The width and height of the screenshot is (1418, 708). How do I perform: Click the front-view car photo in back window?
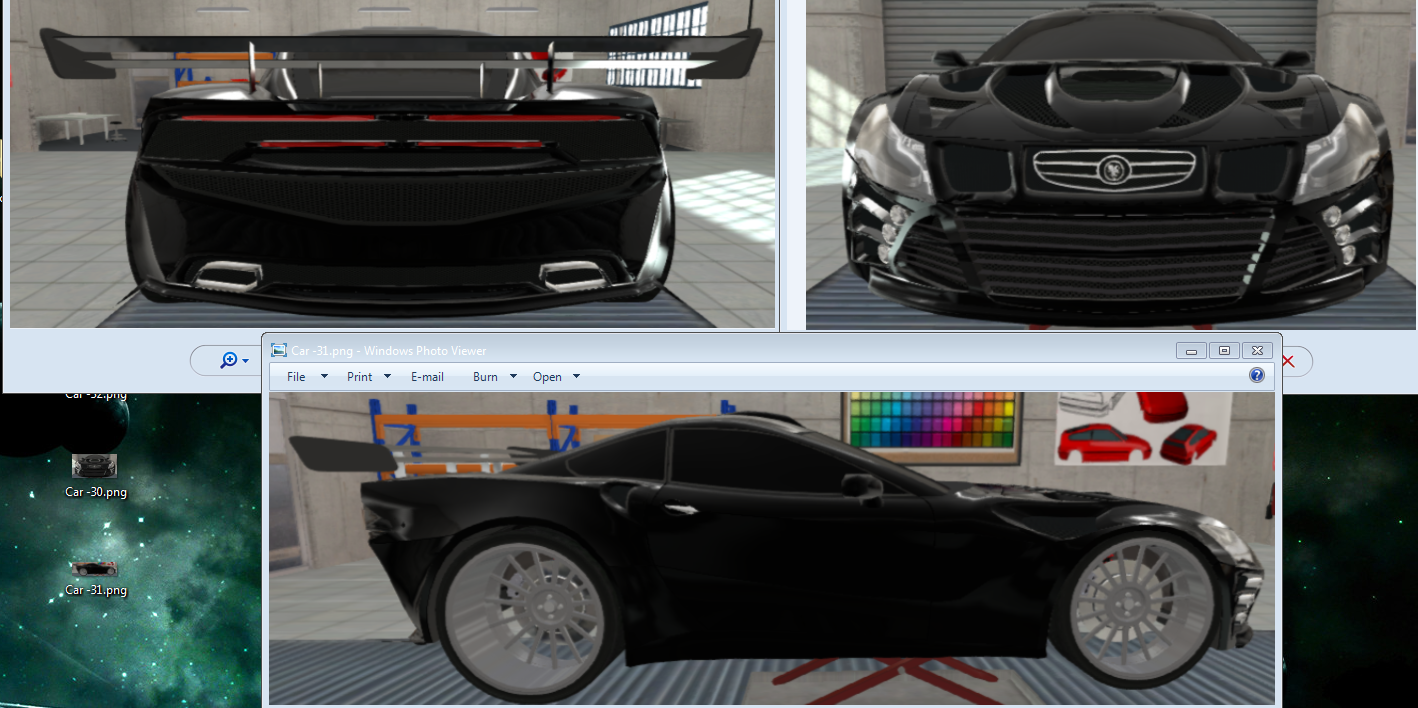[x=1111, y=165]
